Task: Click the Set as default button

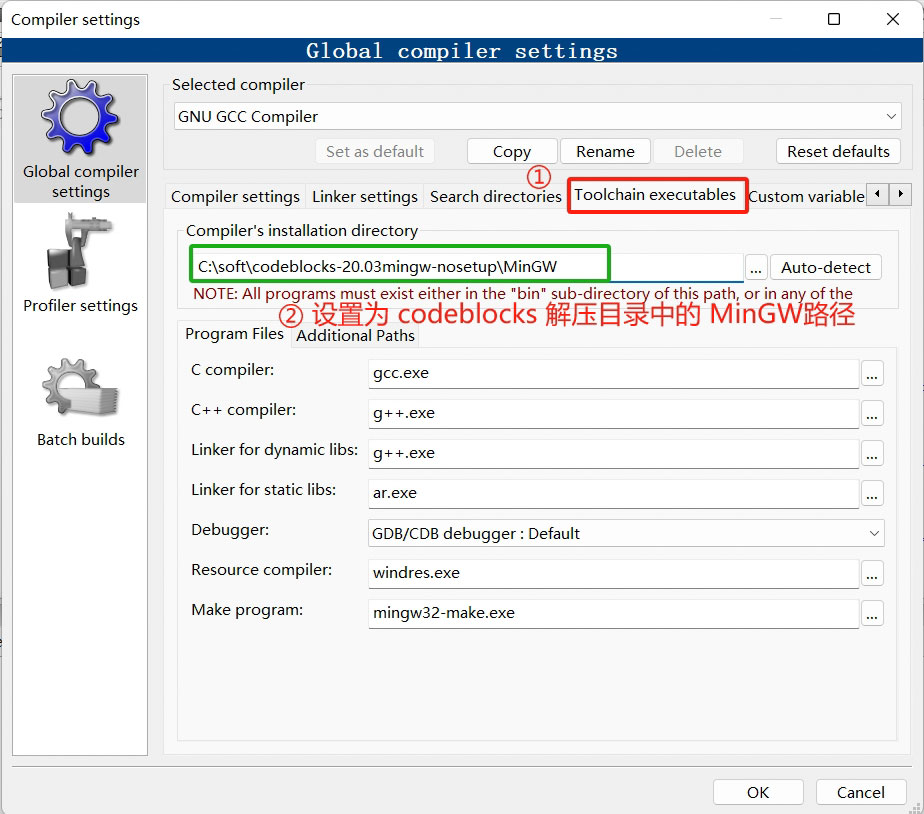Action: click(x=375, y=151)
